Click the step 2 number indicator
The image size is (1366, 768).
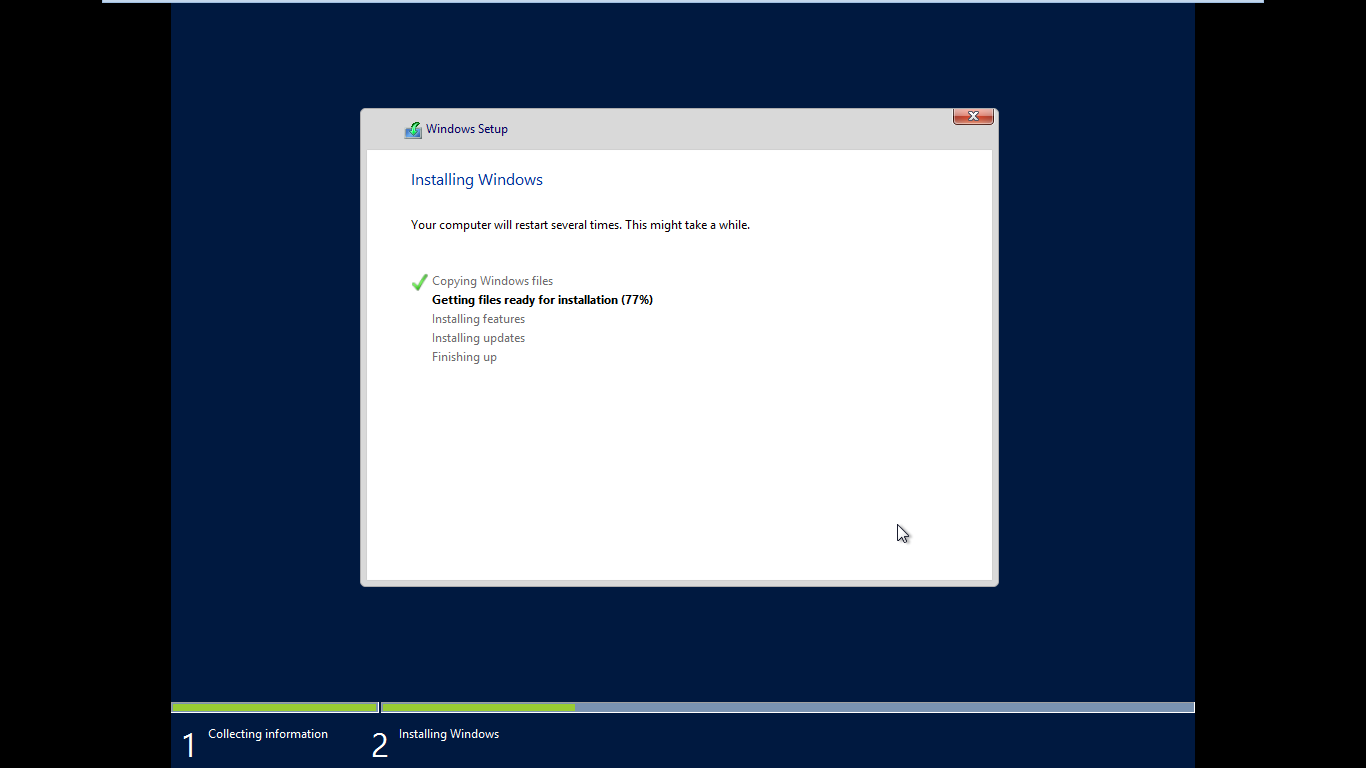pyautogui.click(x=380, y=742)
